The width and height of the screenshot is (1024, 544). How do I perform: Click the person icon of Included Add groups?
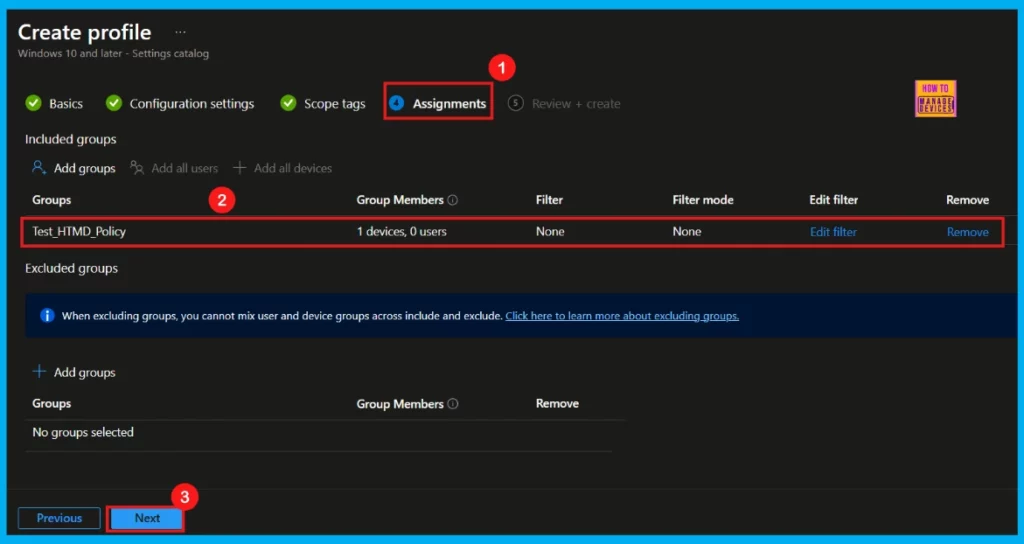click(x=39, y=168)
